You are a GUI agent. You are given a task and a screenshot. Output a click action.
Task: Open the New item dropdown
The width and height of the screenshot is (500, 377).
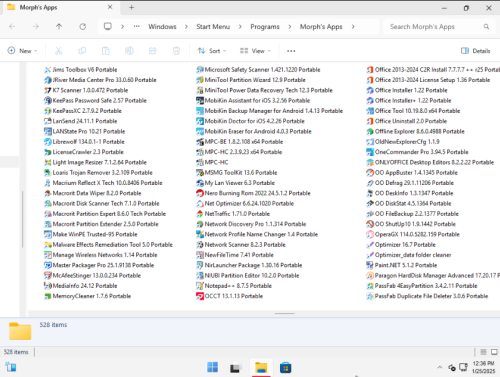tap(22, 51)
